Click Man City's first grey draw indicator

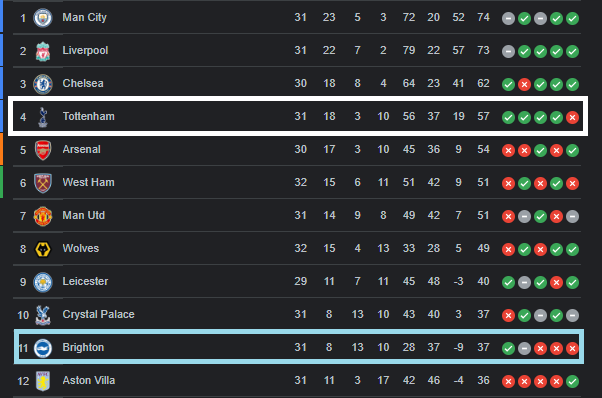click(508, 18)
